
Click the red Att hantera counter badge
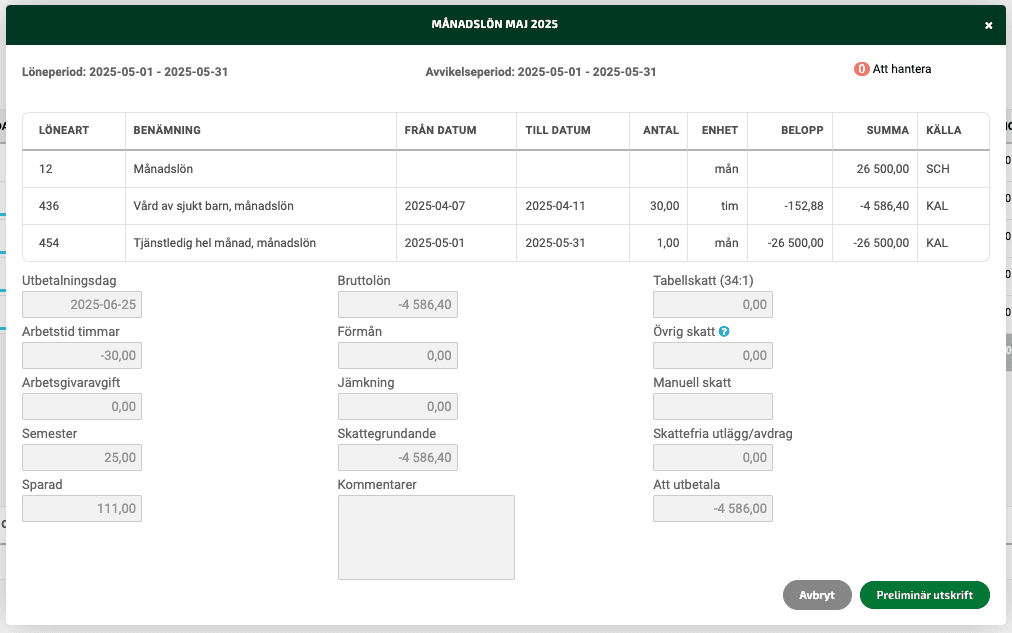pos(862,69)
